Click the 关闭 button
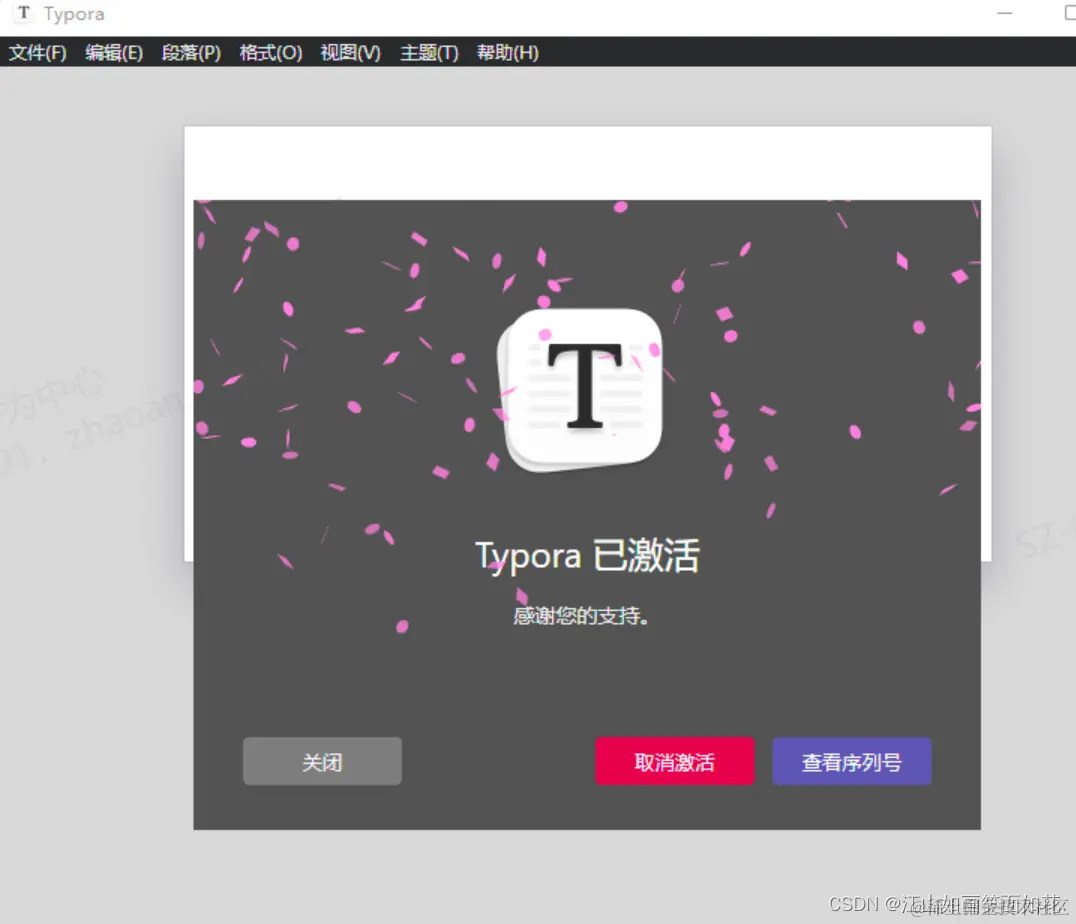The height and width of the screenshot is (924, 1076). pyautogui.click(x=323, y=761)
